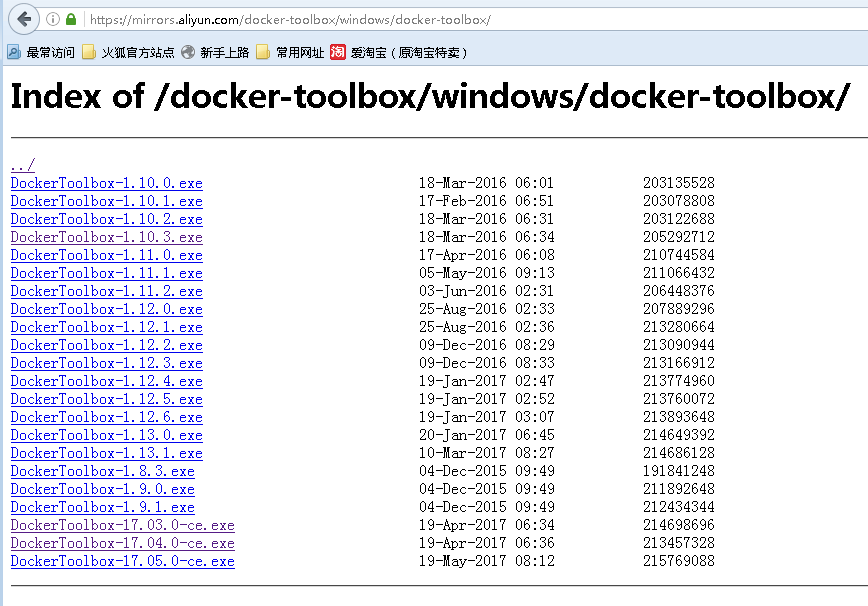Download DockerToolbox-1.10.3.exe

pyautogui.click(x=107, y=237)
